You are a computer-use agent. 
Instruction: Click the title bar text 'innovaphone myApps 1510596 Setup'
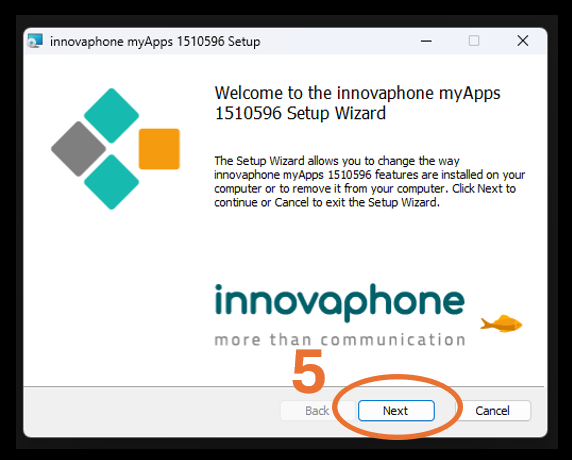(x=155, y=41)
